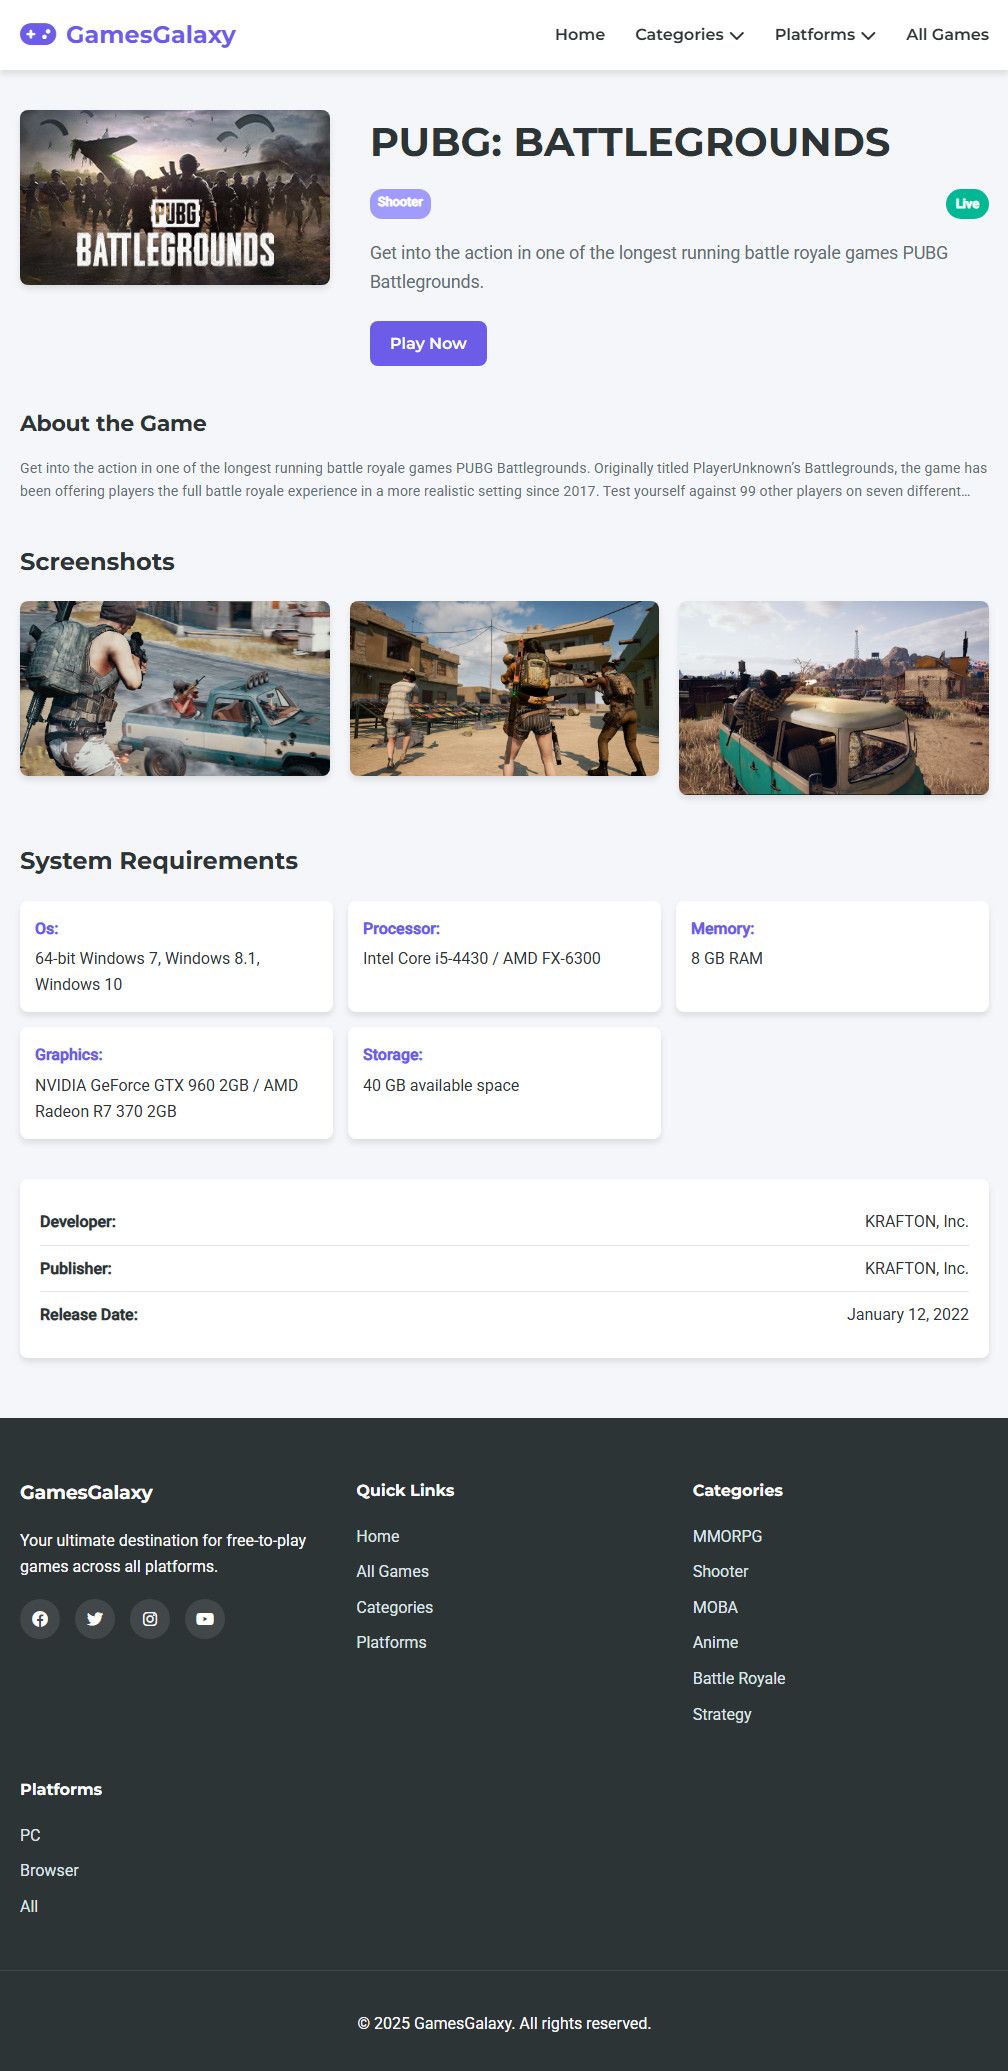The height and width of the screenshot is (2071, 1008).
Task: Open All Games in the top navigation
Action: 947,35
